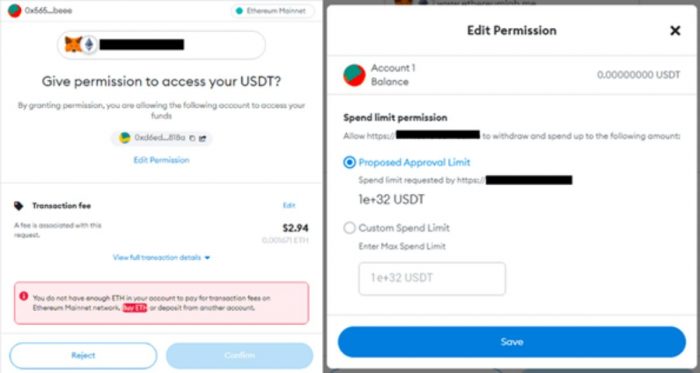Image resolution: width=700 pixels, height=373 pixels.
Task: Click the Account 1 avatar in Edit Permission
Action: 354,75
